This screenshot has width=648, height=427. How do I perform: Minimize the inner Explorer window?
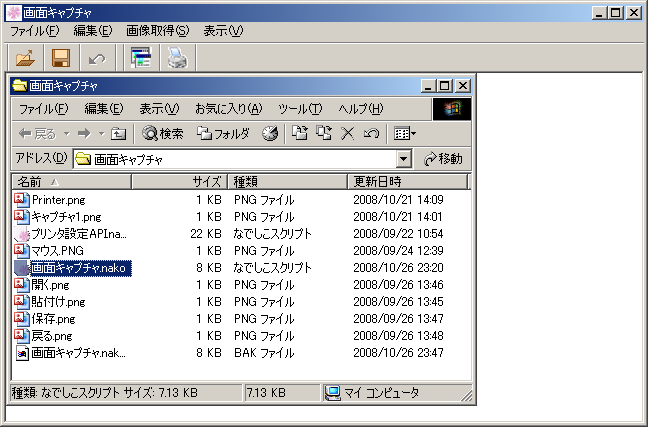pyautogui.click(x=429, y=86)
